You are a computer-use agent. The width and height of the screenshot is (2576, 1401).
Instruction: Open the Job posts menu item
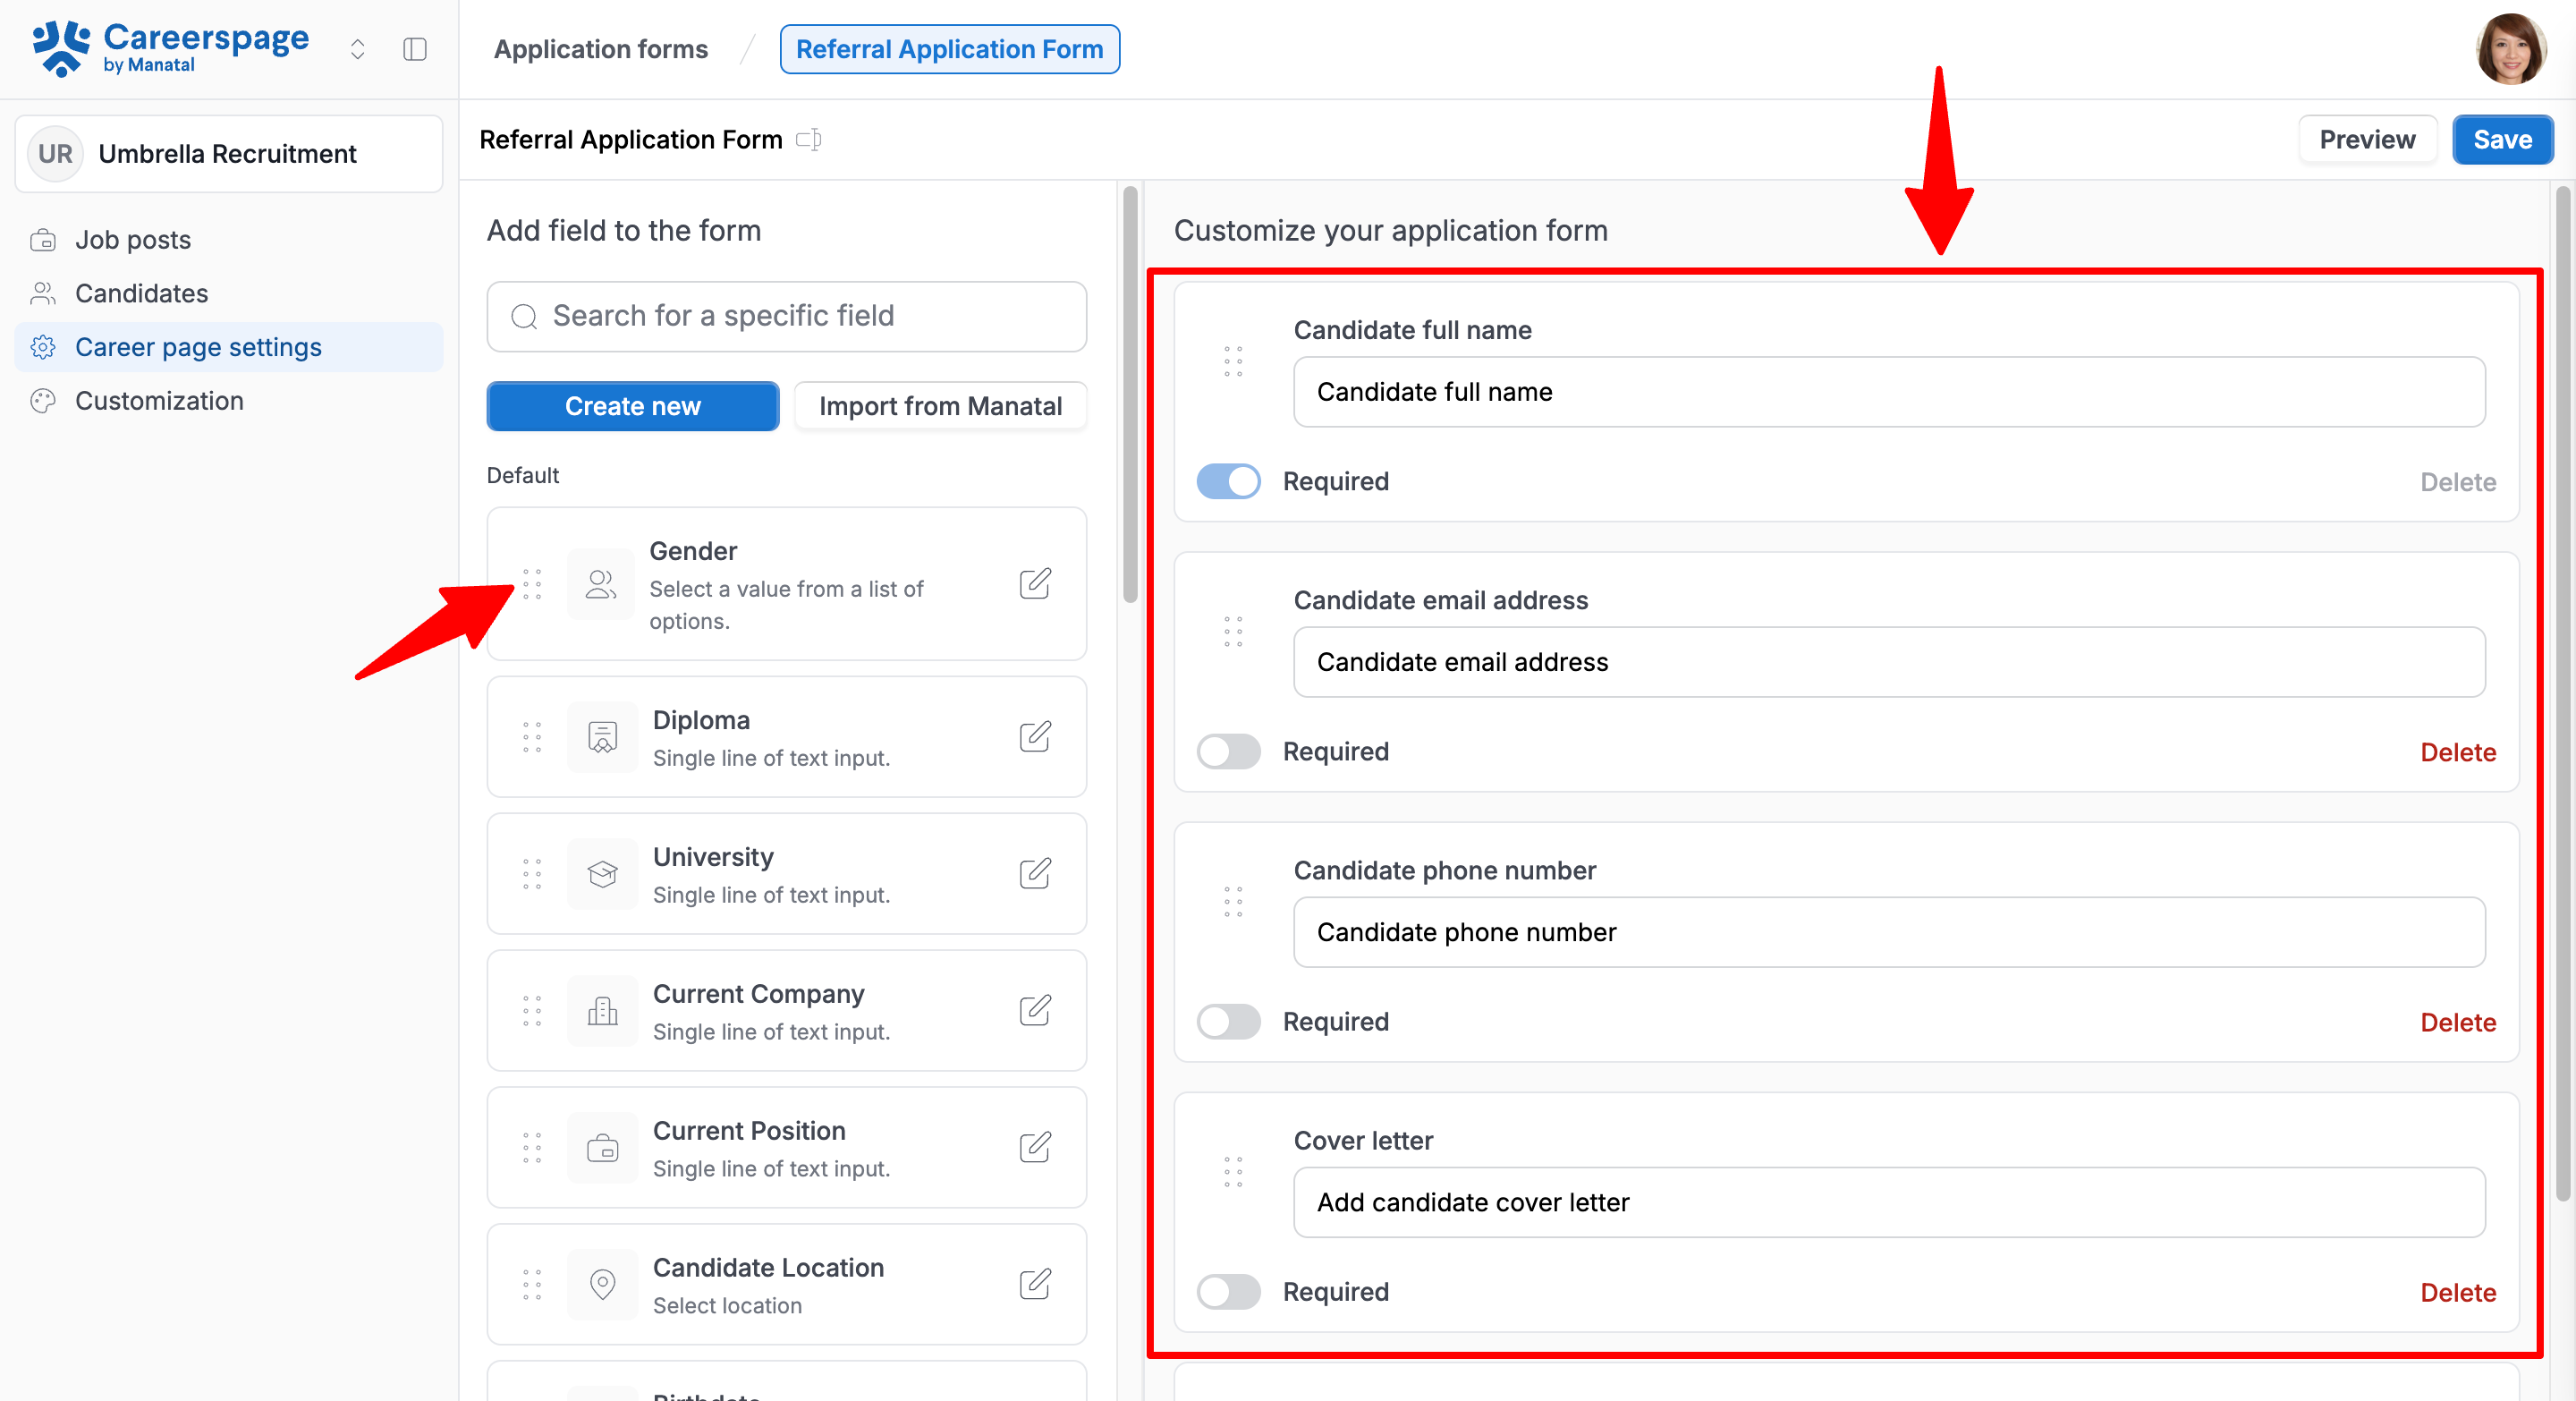pos(229,240)
